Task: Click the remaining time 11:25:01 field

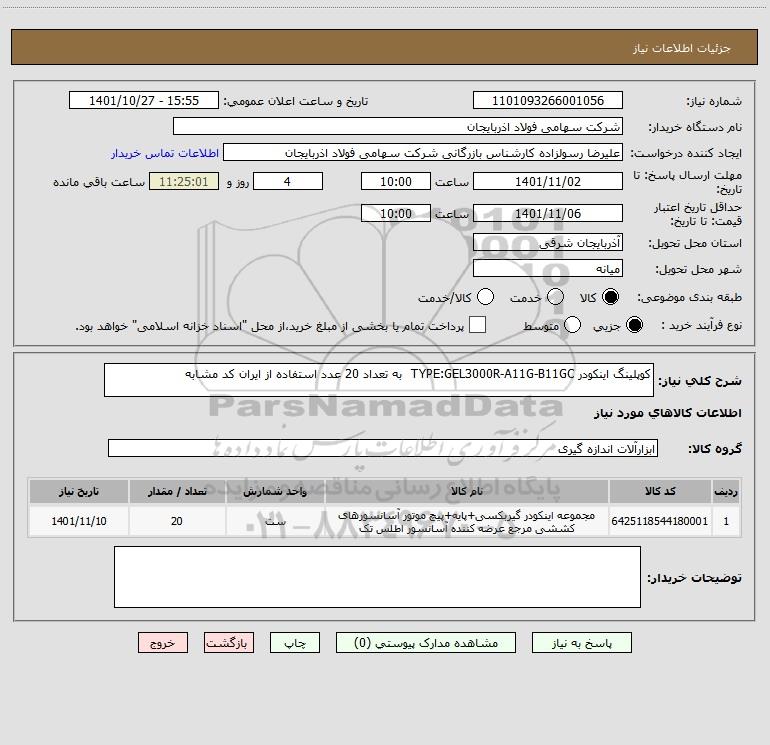Action: point(184,181)
